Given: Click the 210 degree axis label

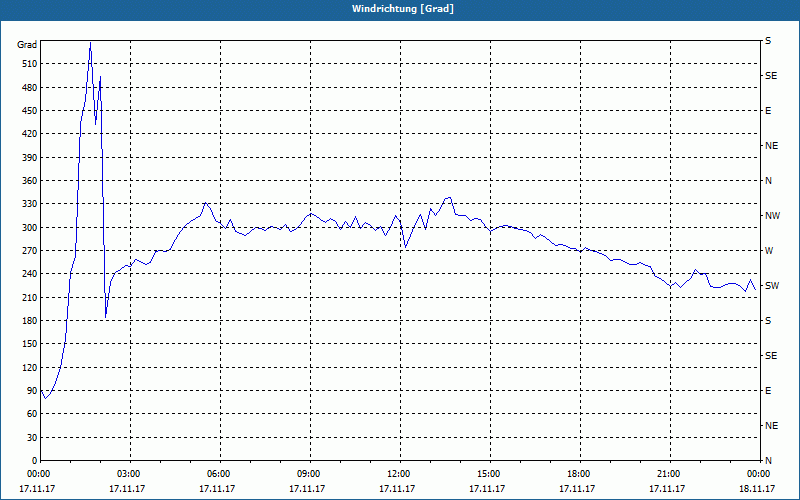Looking at the screenshot, I should point(30,297).
